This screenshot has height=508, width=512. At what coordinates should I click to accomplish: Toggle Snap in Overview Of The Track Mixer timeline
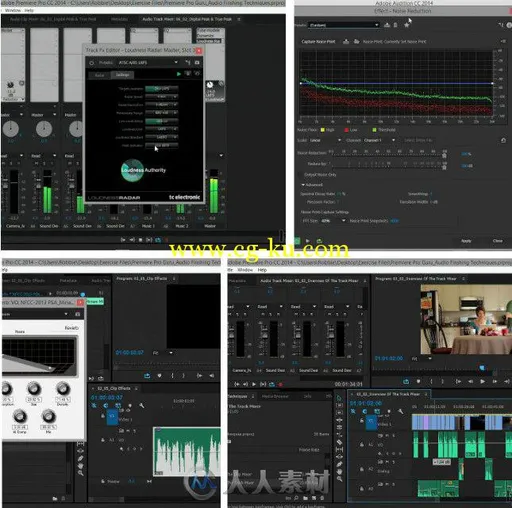click(353, 412)
